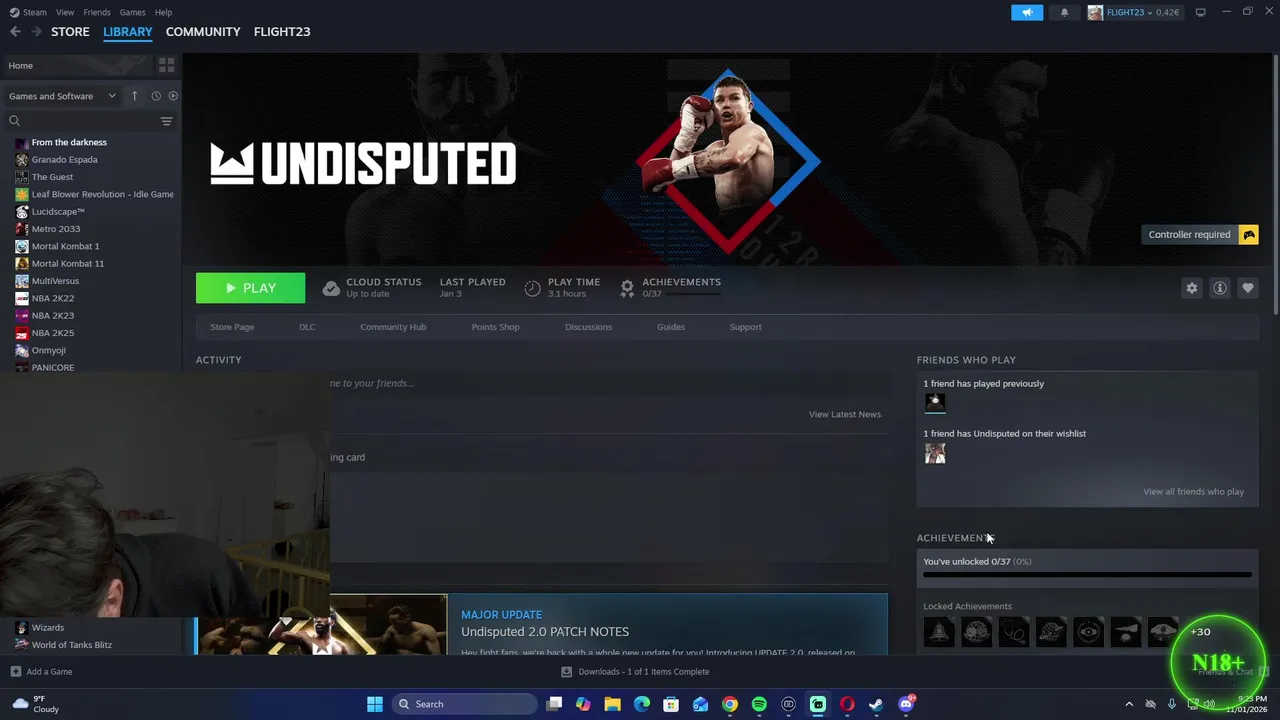Go forward with the right arrow

[x=36, y=32]
